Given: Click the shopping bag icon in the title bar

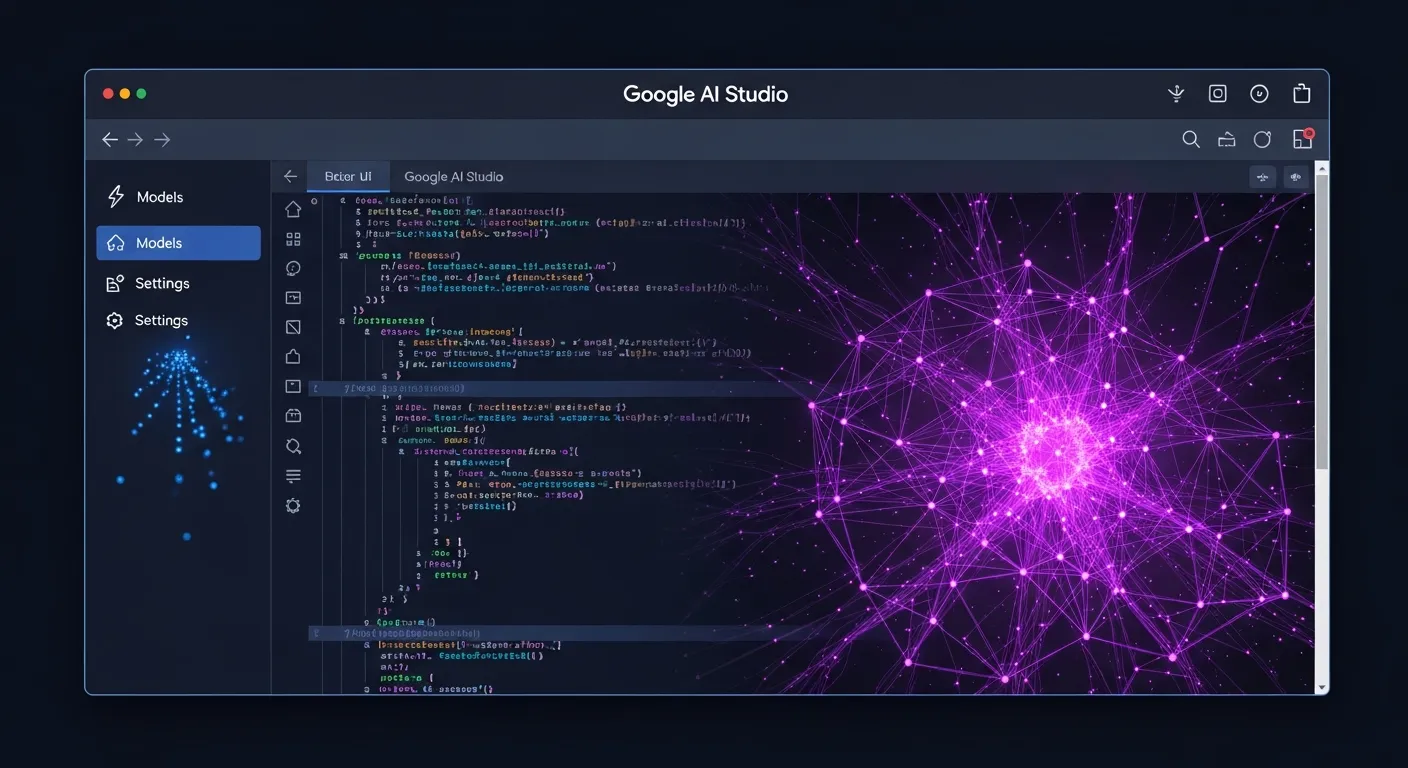Looking at the screenshot, I should click(1301, 94).
